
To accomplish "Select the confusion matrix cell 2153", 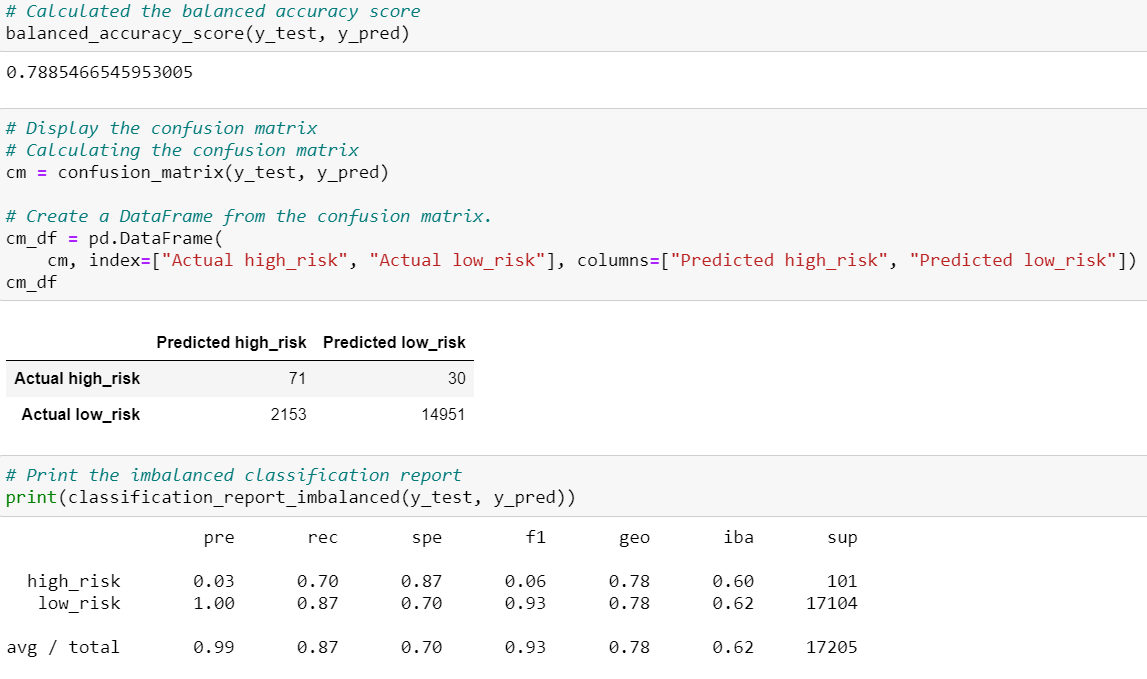I will click(x=288, y=414).
